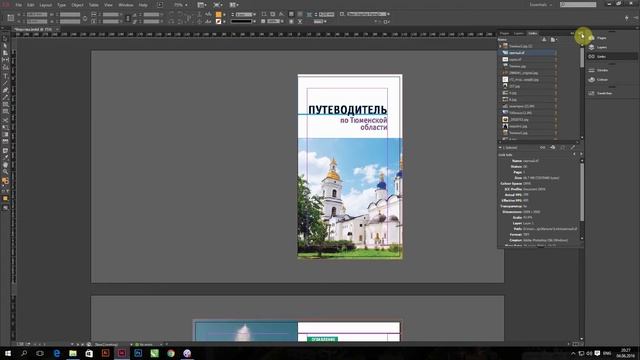Click the Go to Bridge icon
This screenshot has width=640, height=360.
tap(160, 5)
